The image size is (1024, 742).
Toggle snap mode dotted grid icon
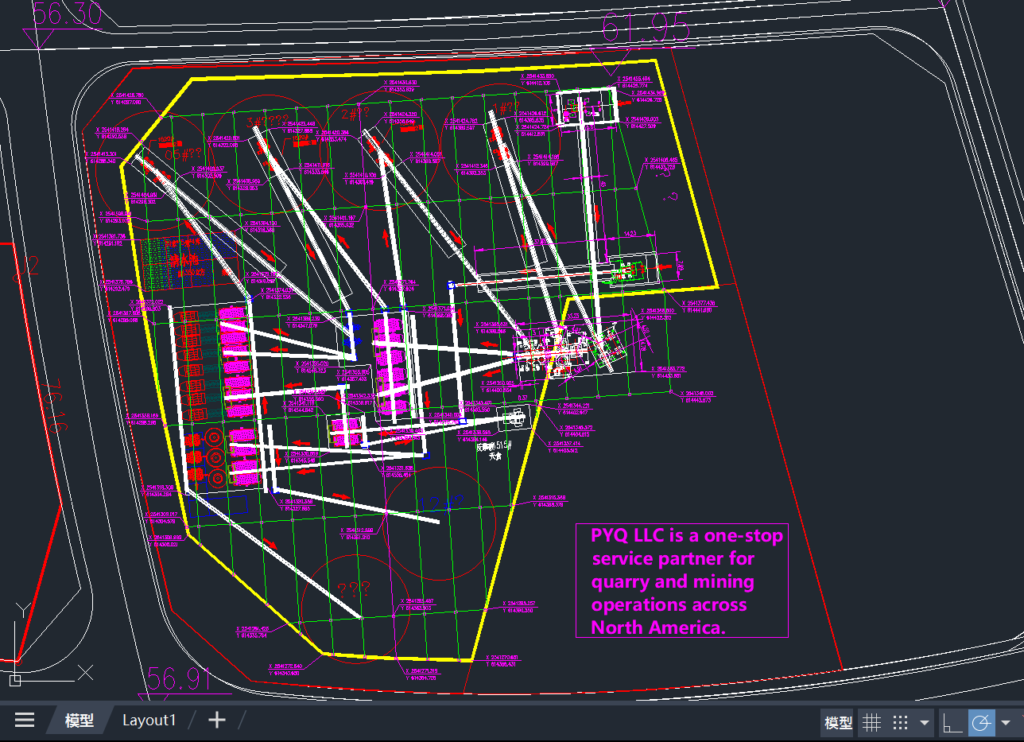(x=900, y=722)
